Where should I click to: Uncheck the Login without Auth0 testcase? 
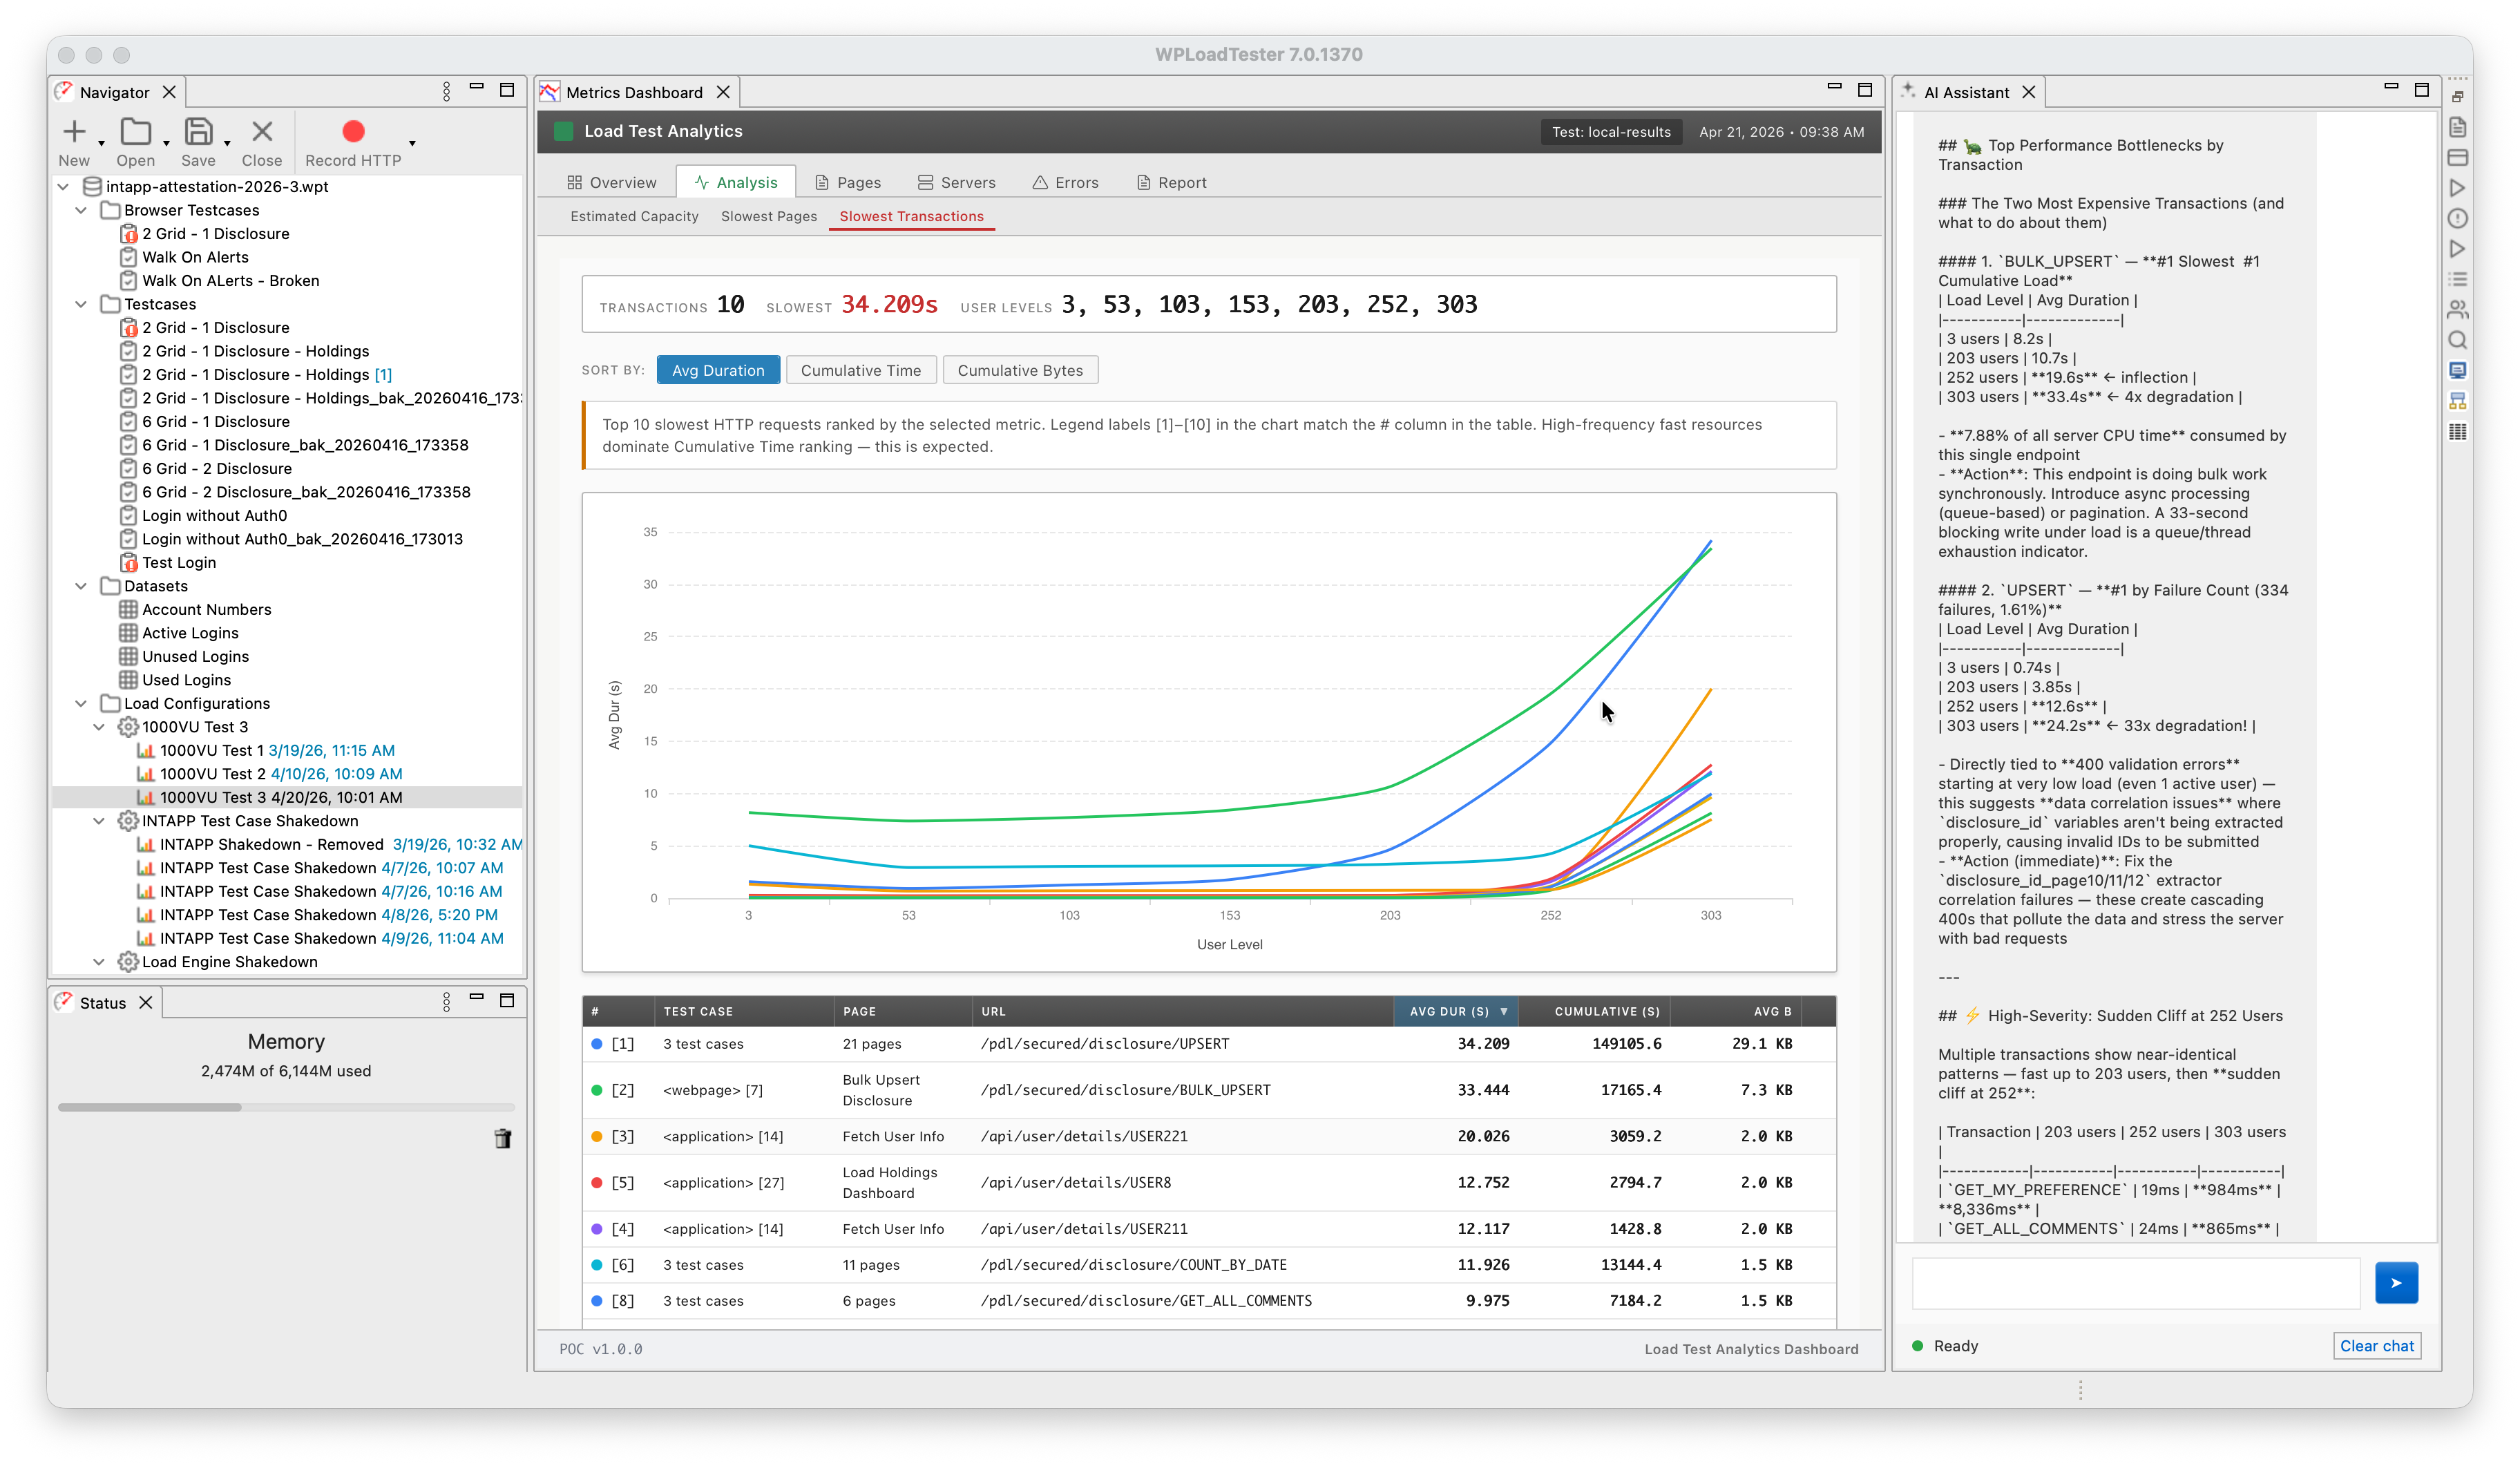128,515
